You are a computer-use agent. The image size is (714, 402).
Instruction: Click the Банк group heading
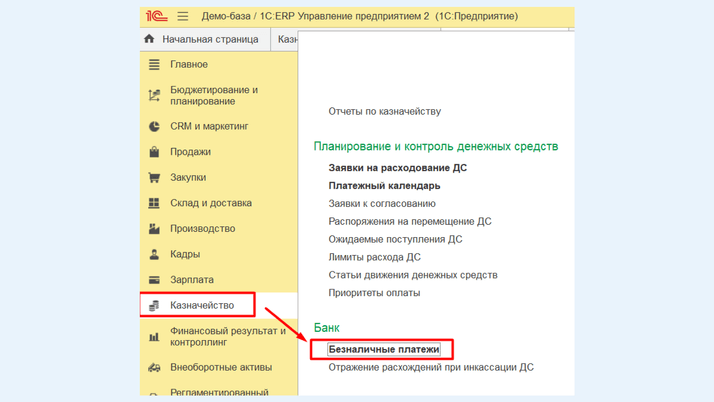[326, 327]
